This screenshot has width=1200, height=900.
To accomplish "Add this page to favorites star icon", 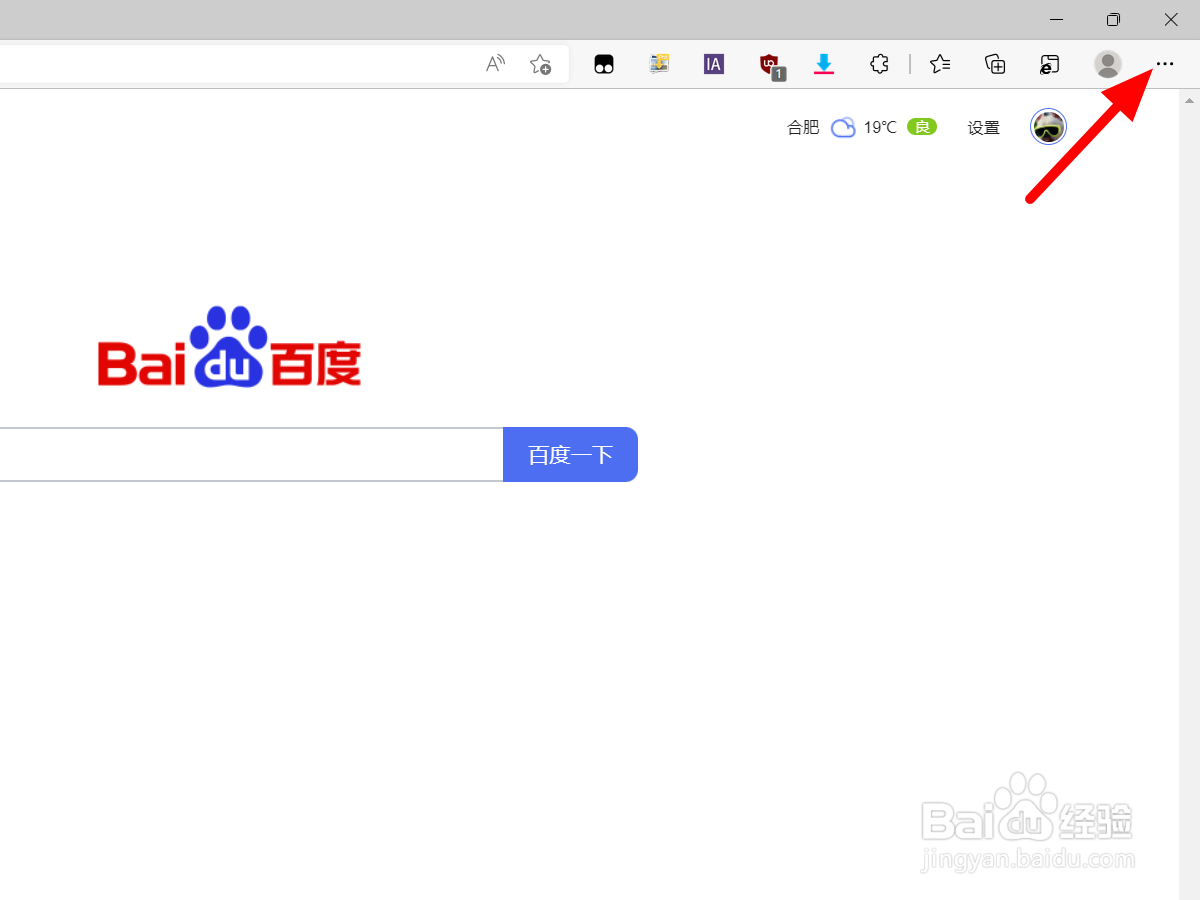I will point(540,64).
